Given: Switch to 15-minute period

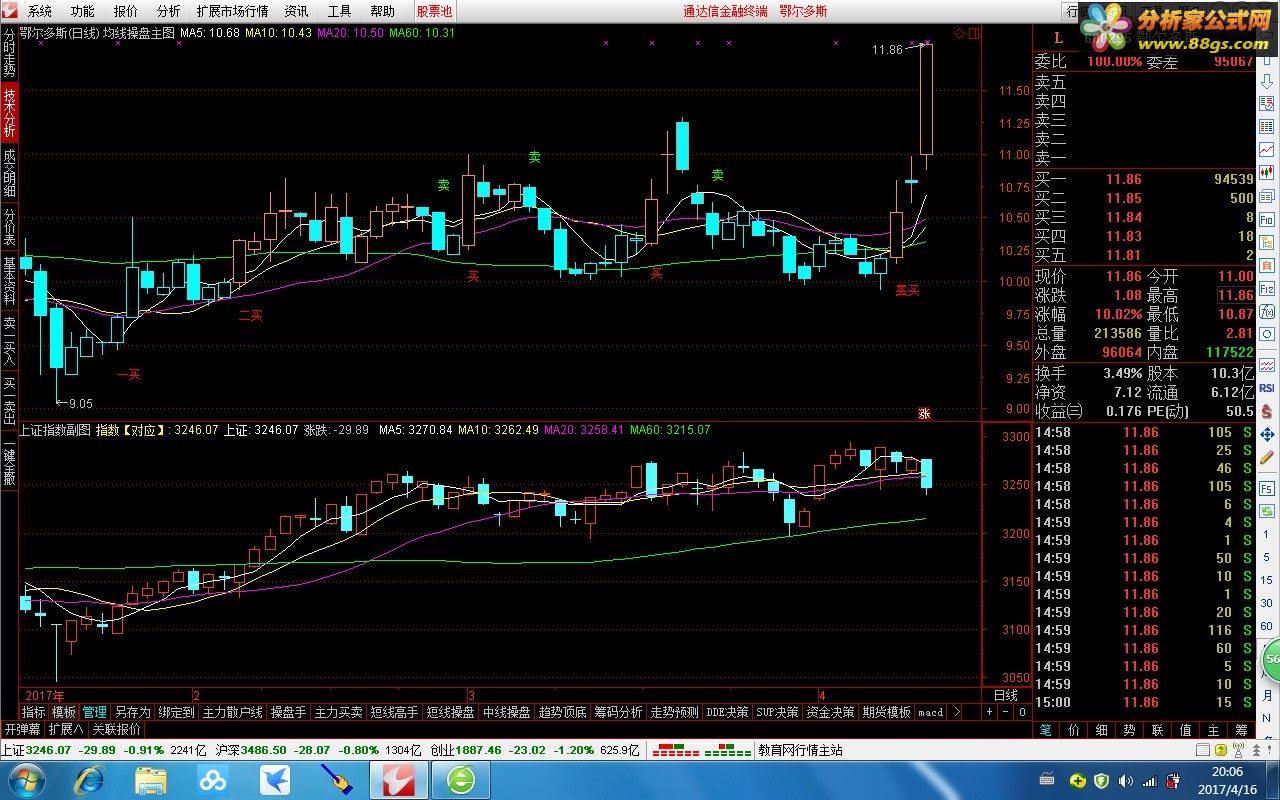Looking at the screenshot, I should pyautogui.click(x=1265, y=580).
